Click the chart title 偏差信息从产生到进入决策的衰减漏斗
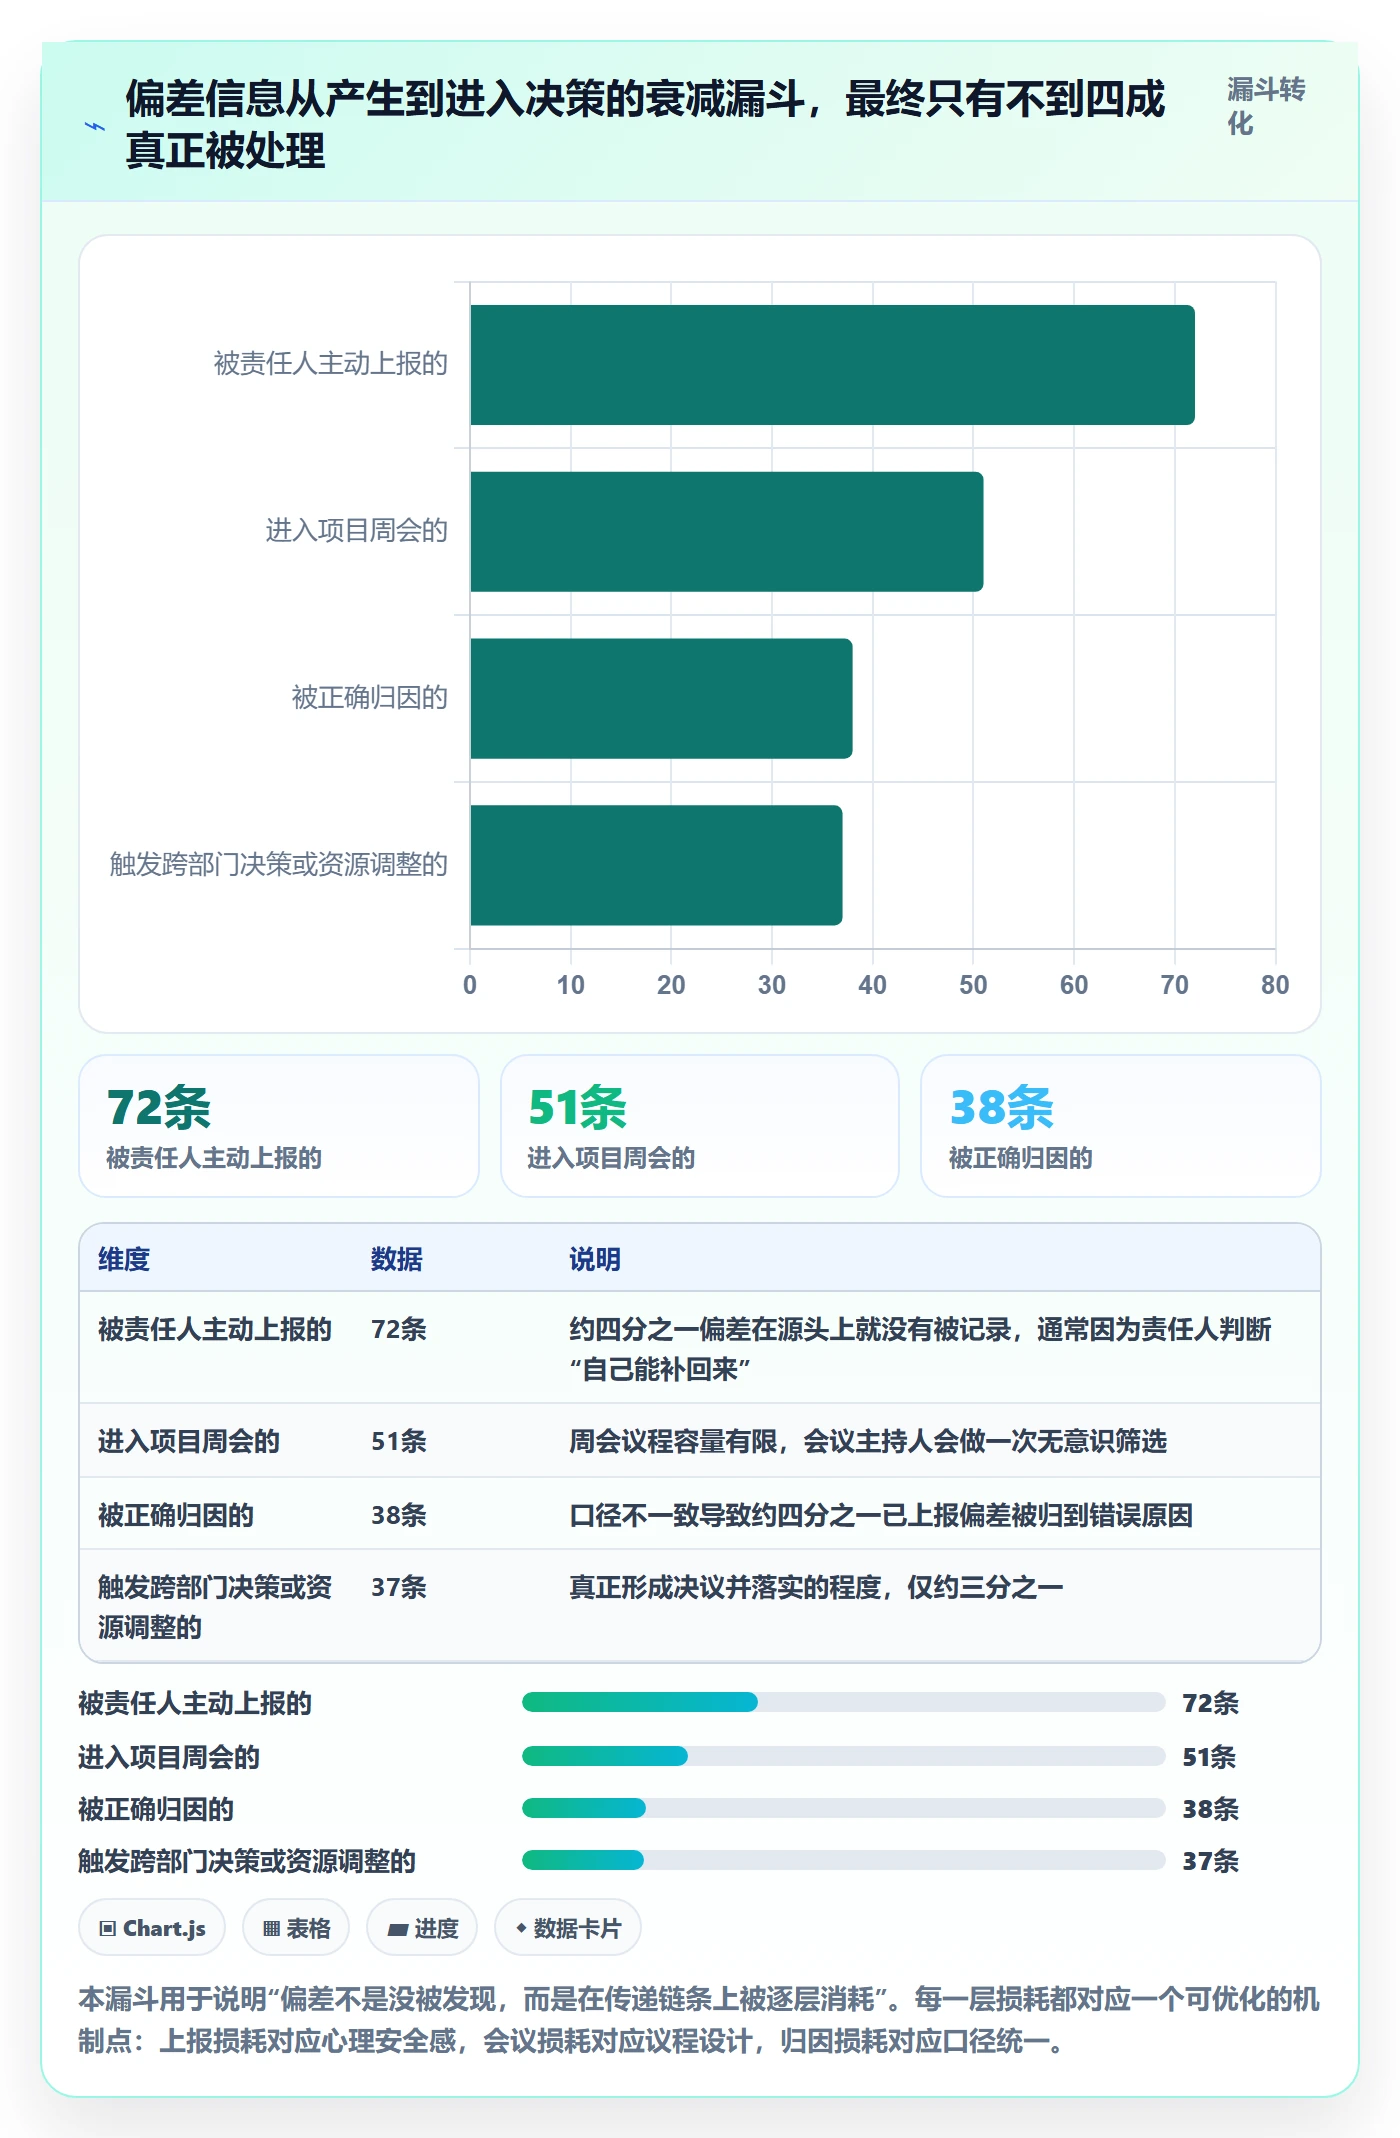 (x=645, y=125)
